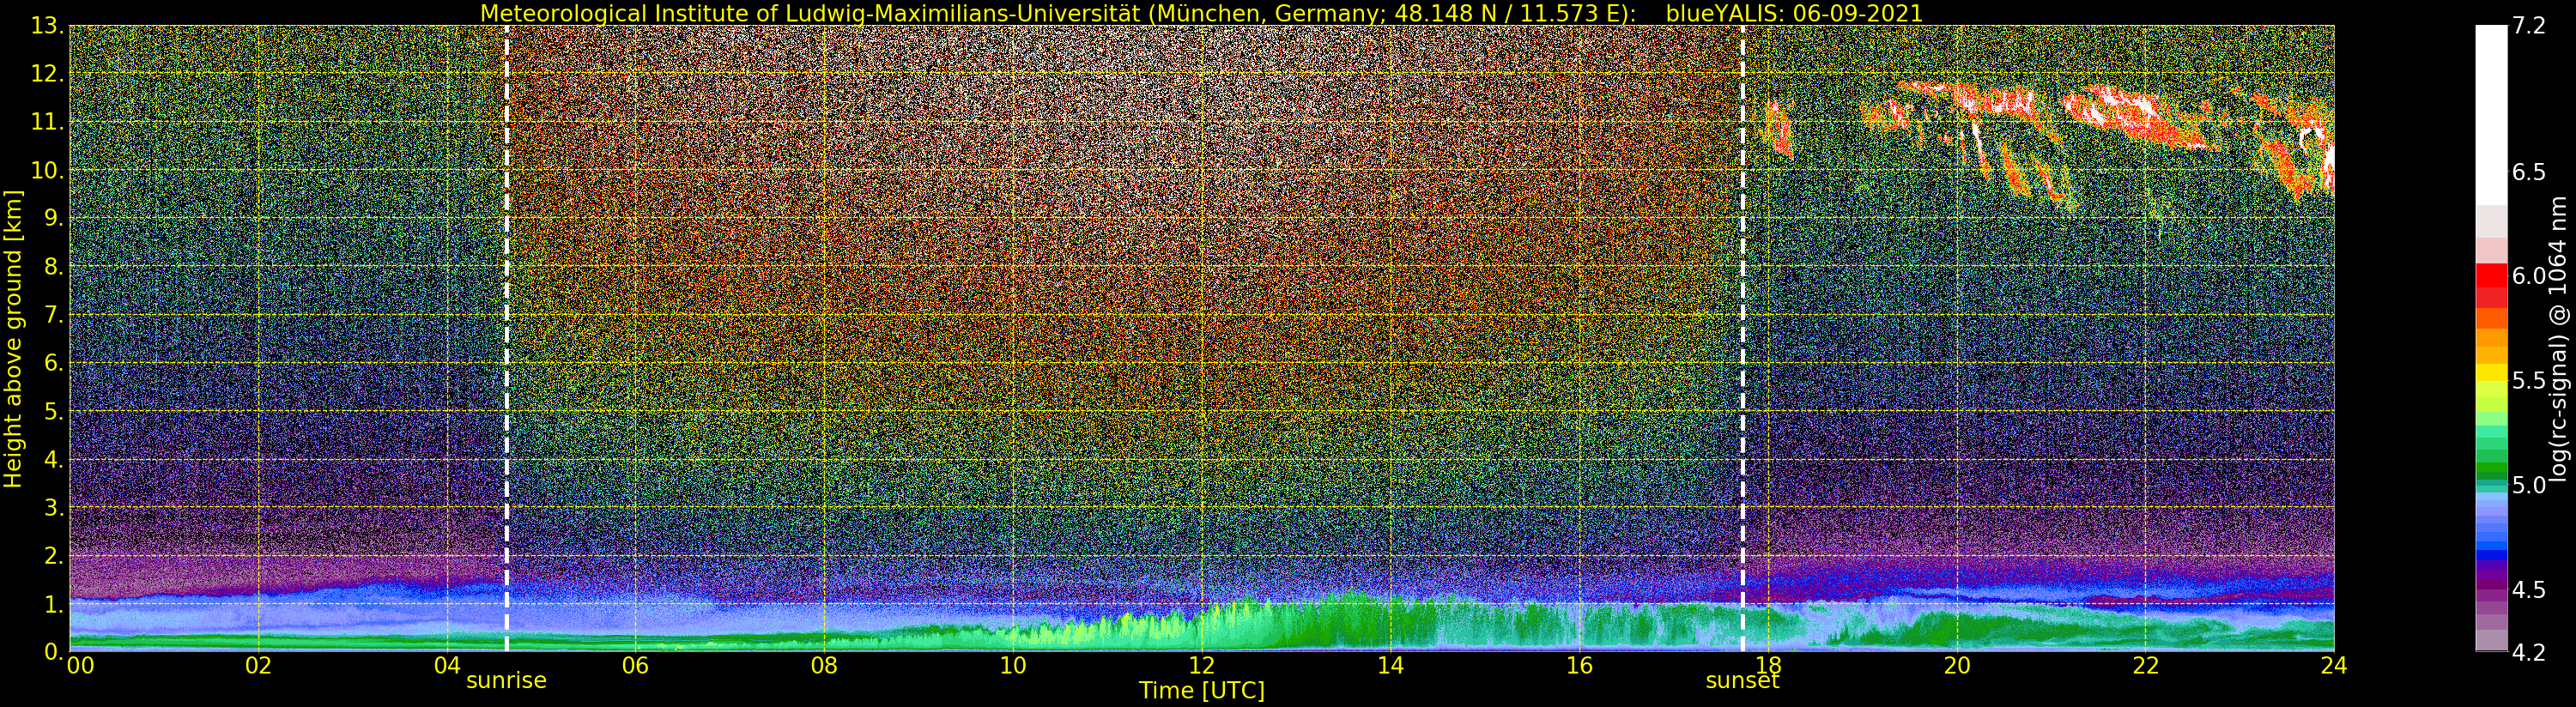Click the '10' time tick label
2576x707 pixels.
pyautogui.click(x=1013, y=666)
